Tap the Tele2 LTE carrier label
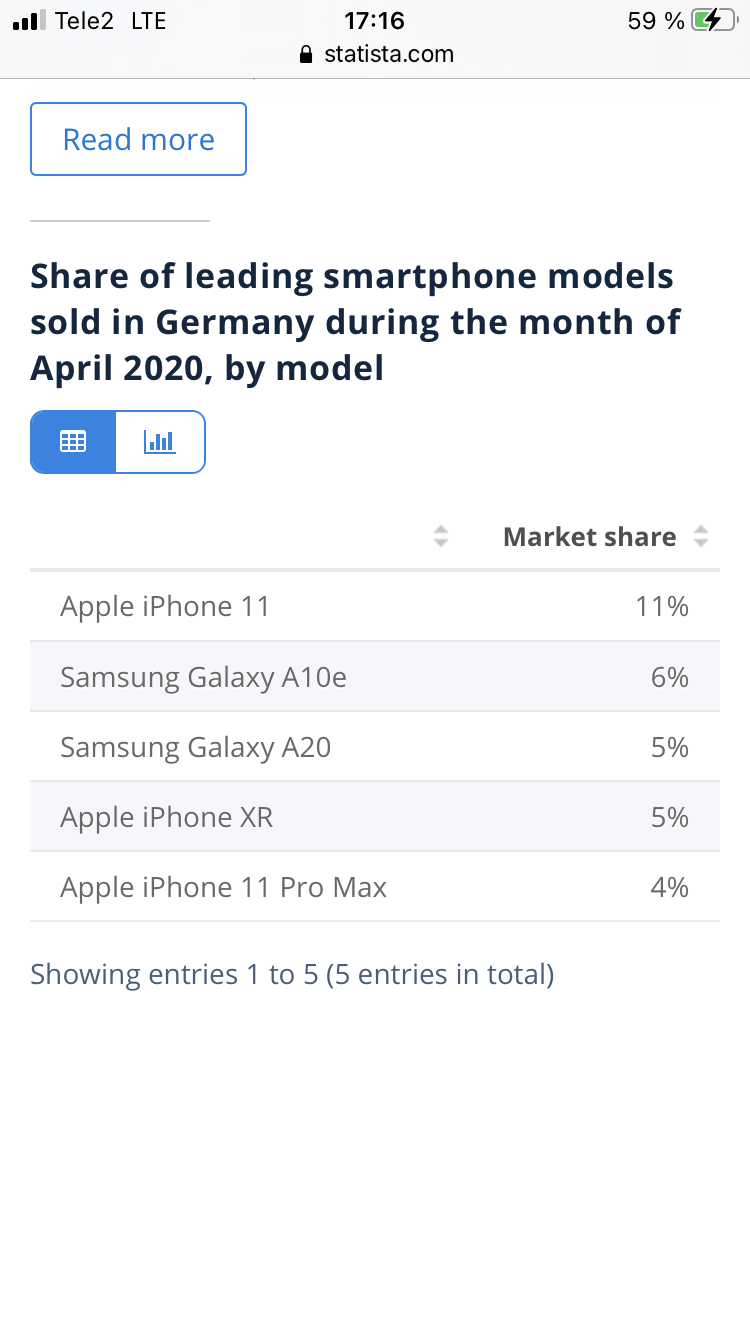The width and height of the screenshot is (750, 1334). click(x=110, y=21)
